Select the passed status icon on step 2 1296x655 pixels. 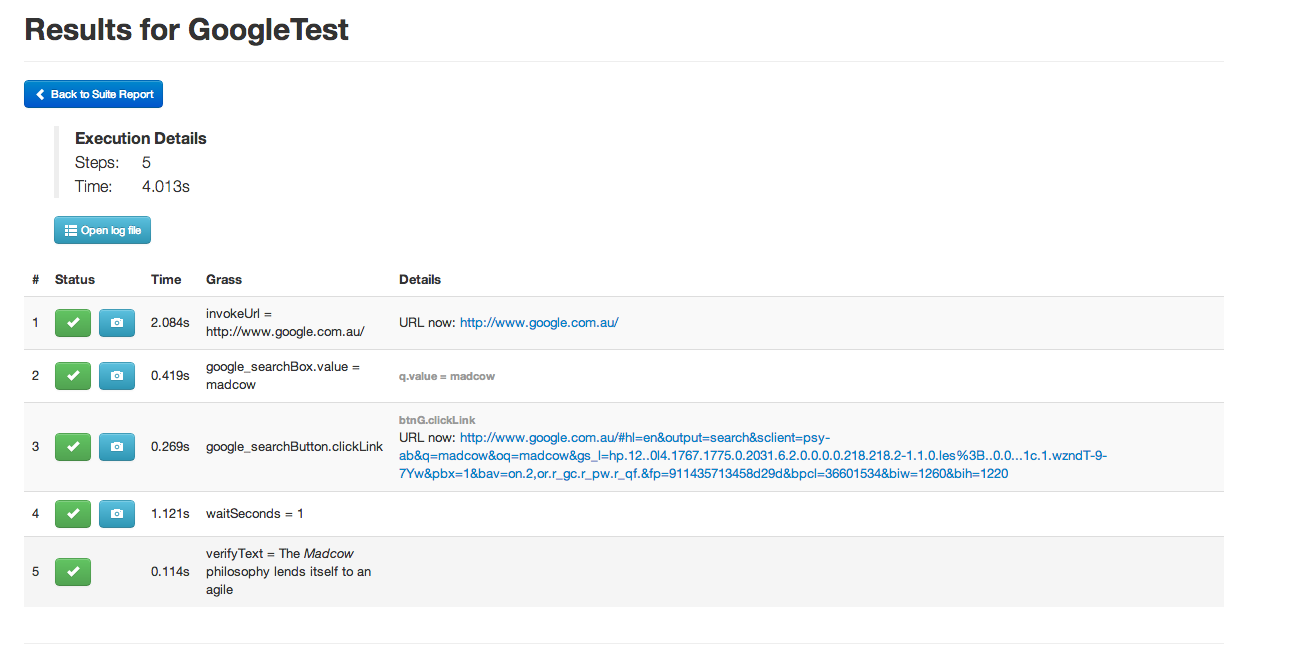point(72,375)
